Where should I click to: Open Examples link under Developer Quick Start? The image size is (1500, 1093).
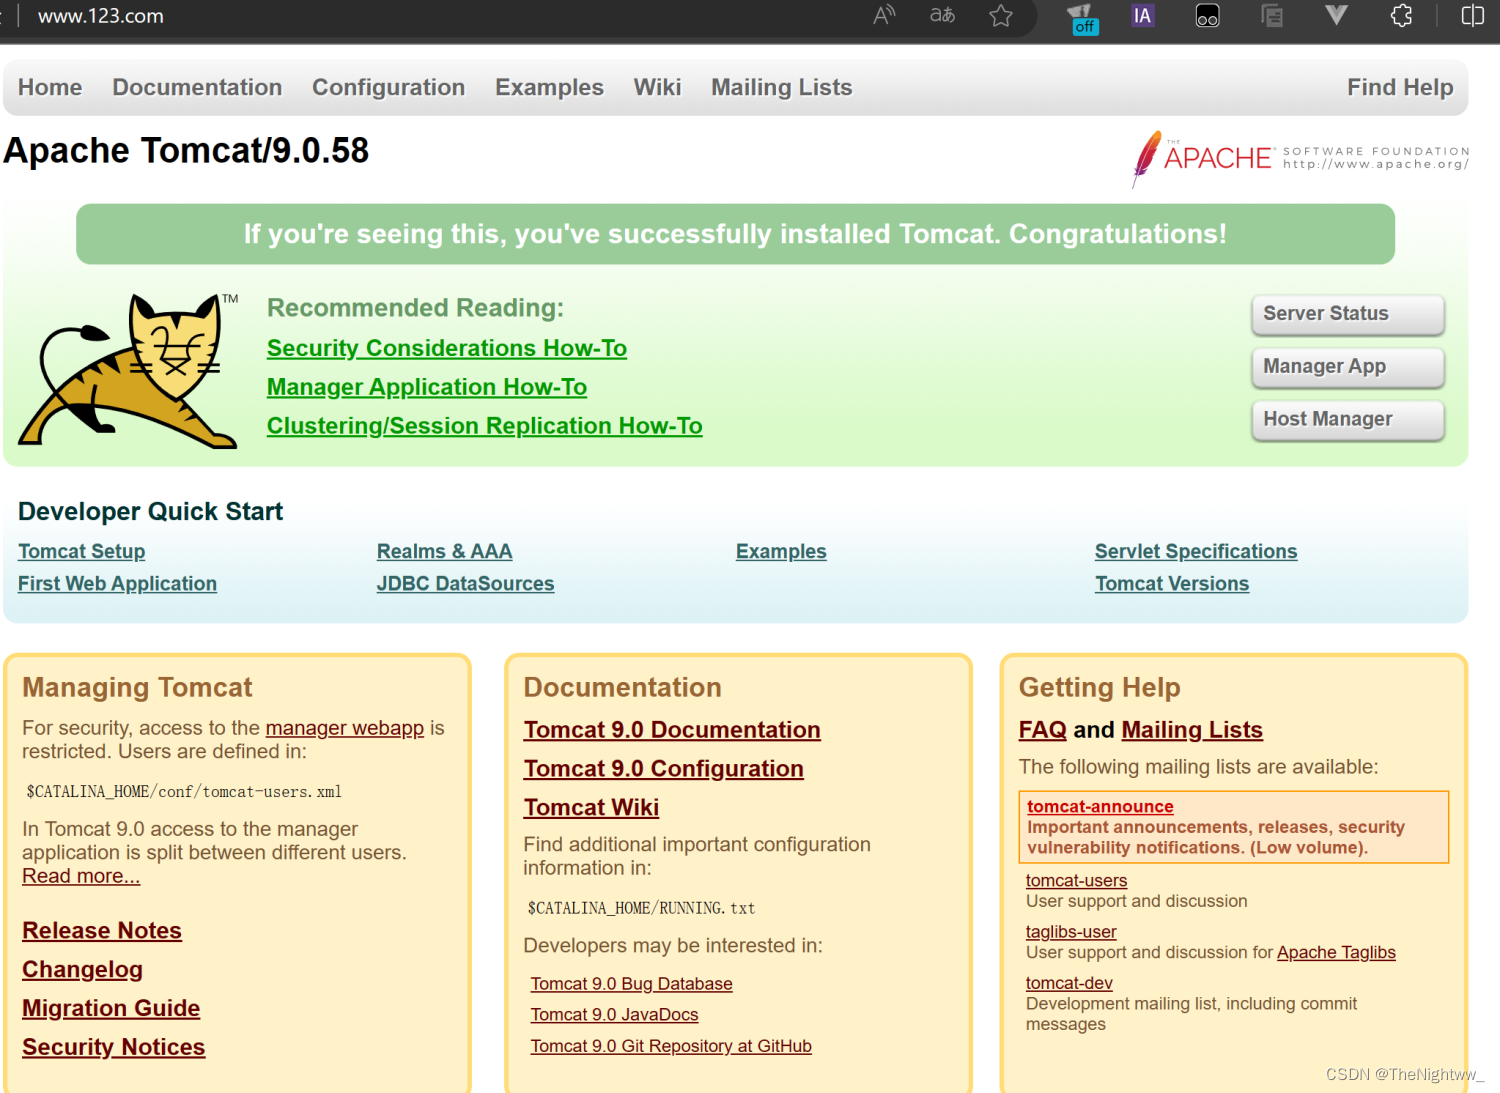pyautogui.click(x=781, y=552)
